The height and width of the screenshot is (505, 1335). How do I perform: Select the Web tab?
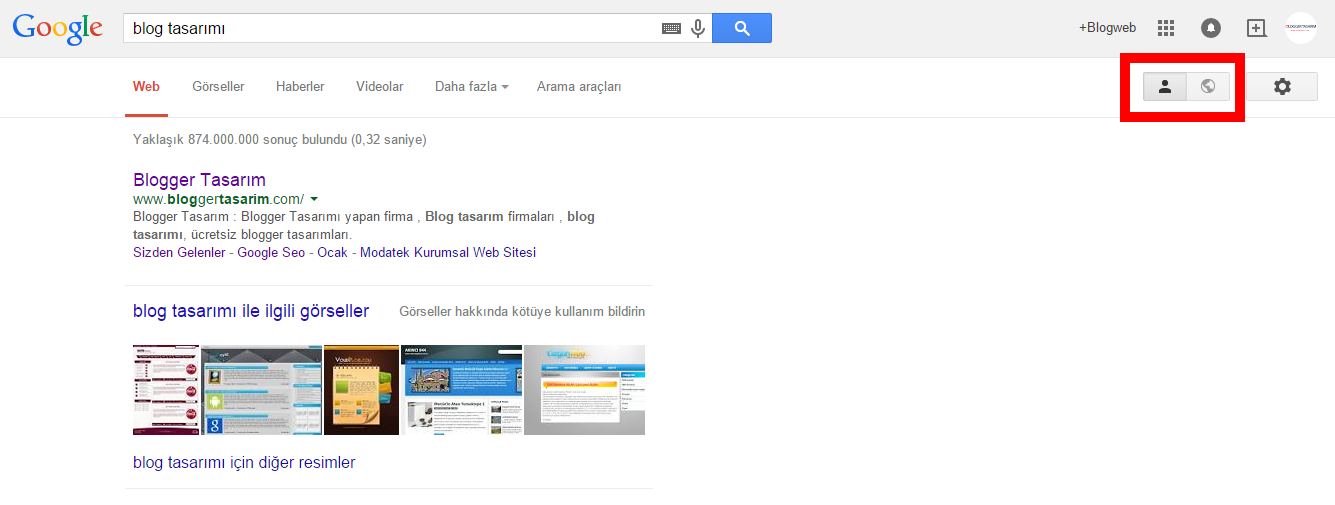[146, 87]
